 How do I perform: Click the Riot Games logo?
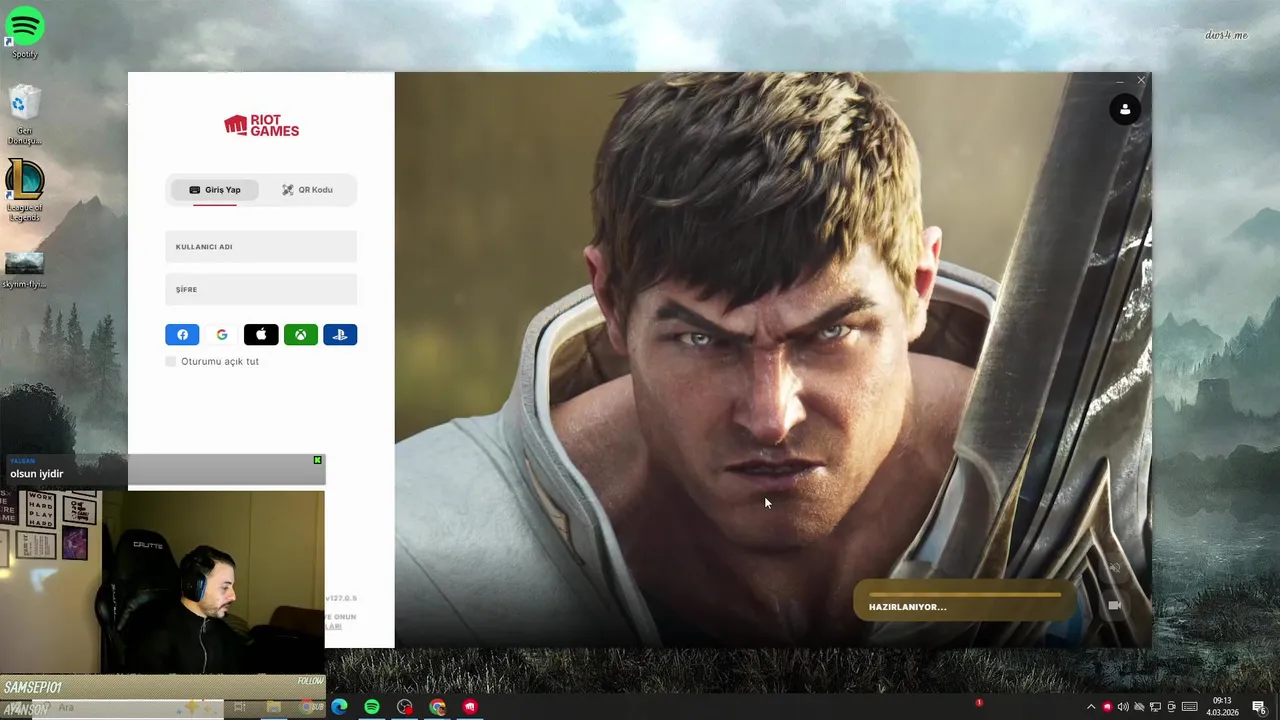pyautogui.click(x=261, y=125)
